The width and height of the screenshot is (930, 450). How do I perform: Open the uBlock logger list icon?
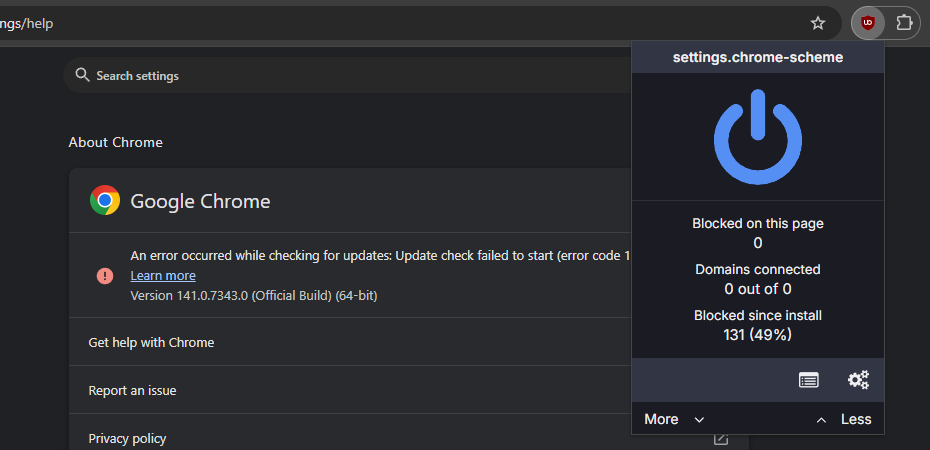[x=808, y=380]
